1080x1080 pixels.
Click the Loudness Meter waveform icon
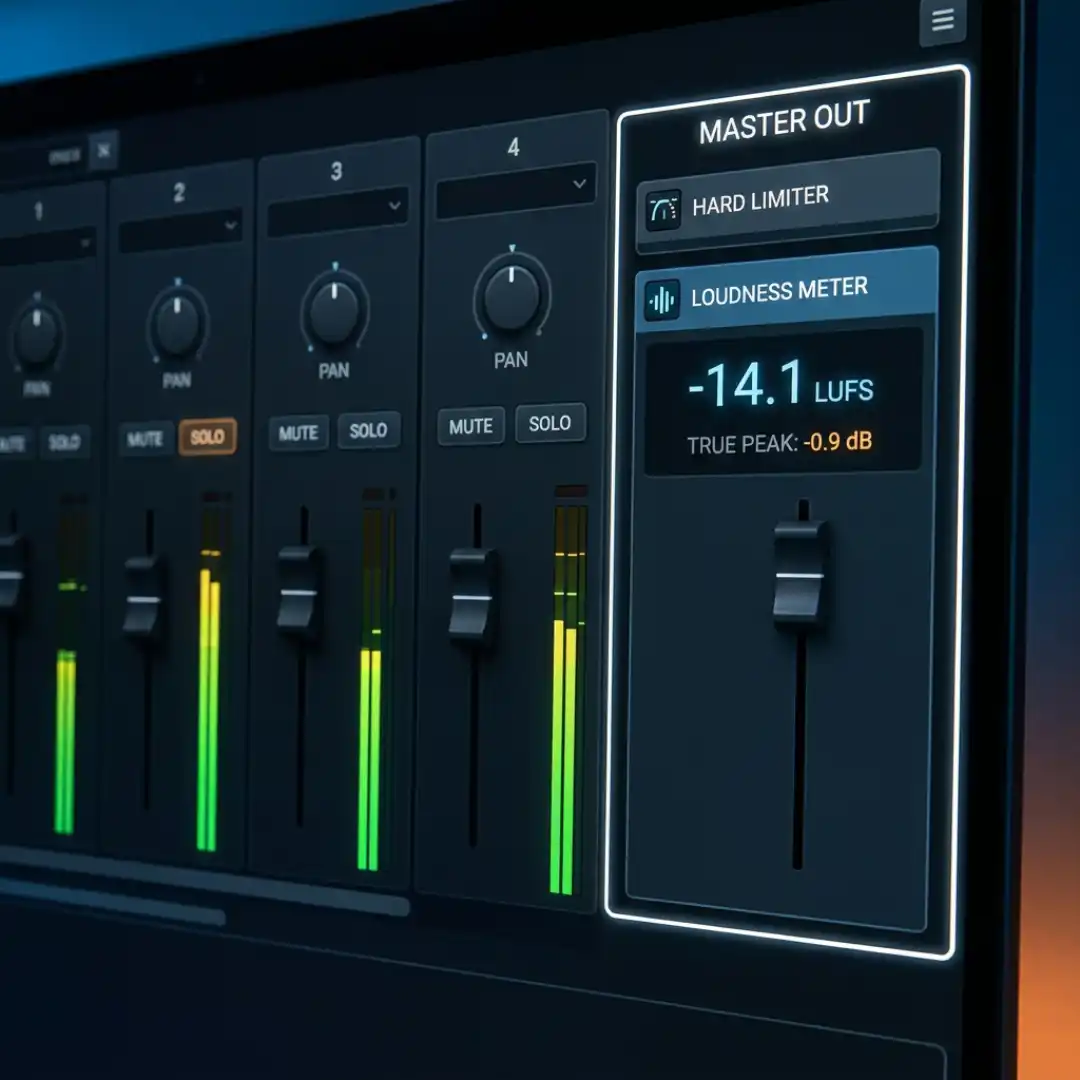pyautogui.click(x=662, y=300)
